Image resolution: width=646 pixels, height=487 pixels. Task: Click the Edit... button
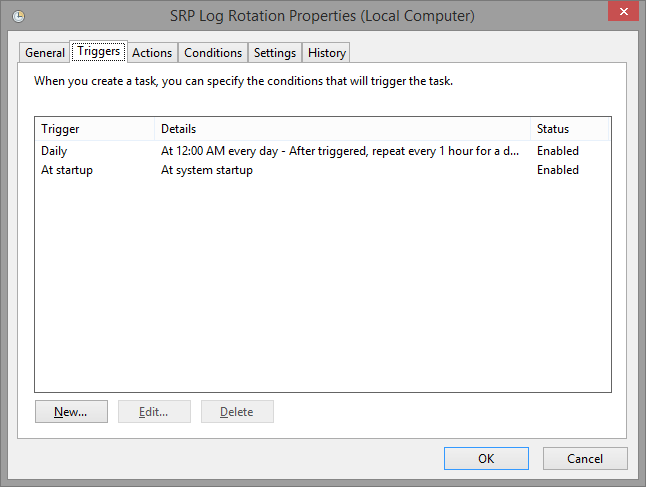[153, 412]
